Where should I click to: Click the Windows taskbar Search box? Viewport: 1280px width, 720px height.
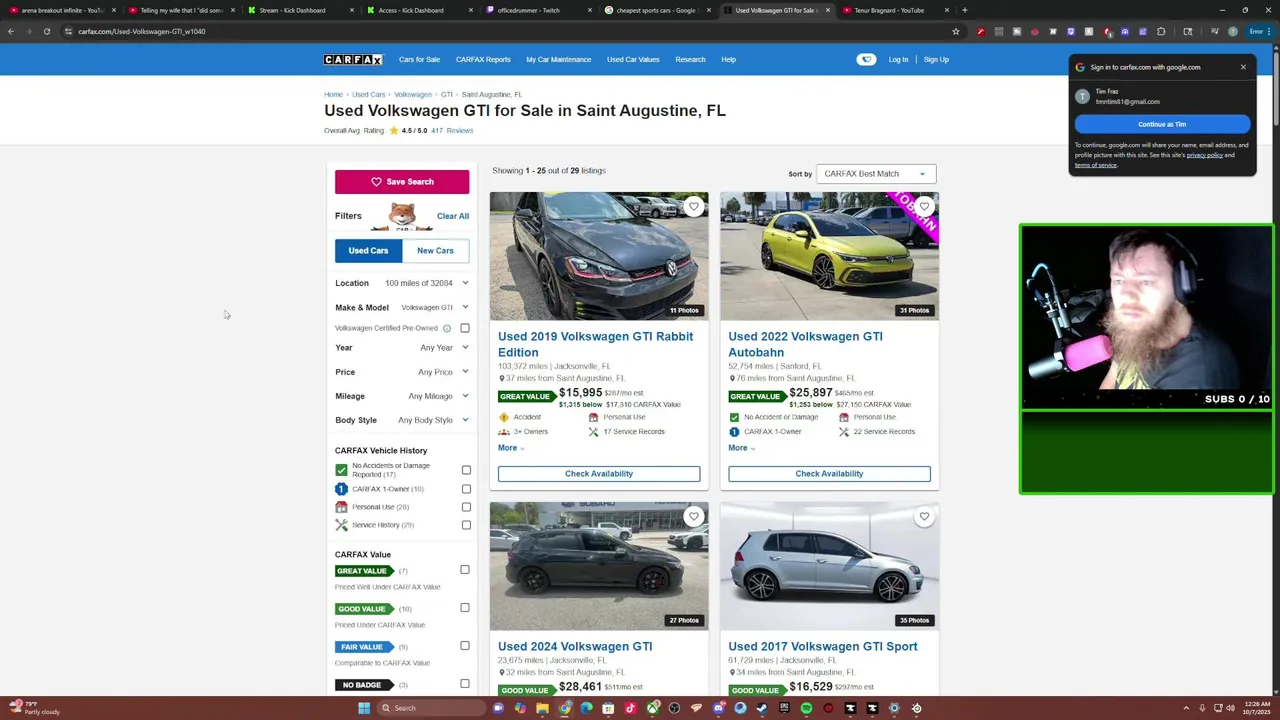[x=430, y=708]
